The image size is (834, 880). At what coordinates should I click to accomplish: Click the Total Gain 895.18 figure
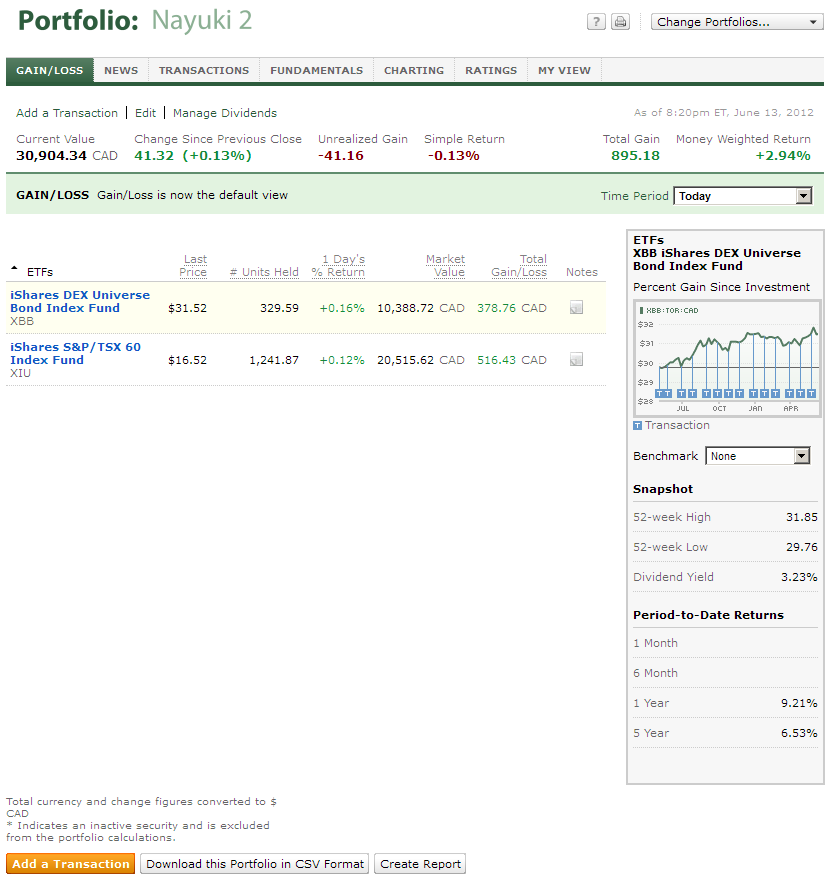pos(635,155)
